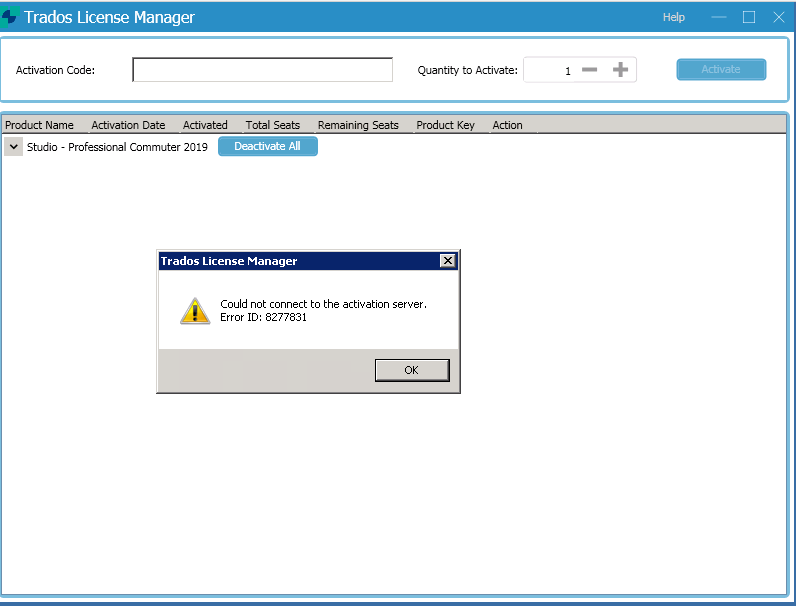This screenshot has width=796, height=606.
Task: Close the main License Manager window
Action: coord(779,17)
